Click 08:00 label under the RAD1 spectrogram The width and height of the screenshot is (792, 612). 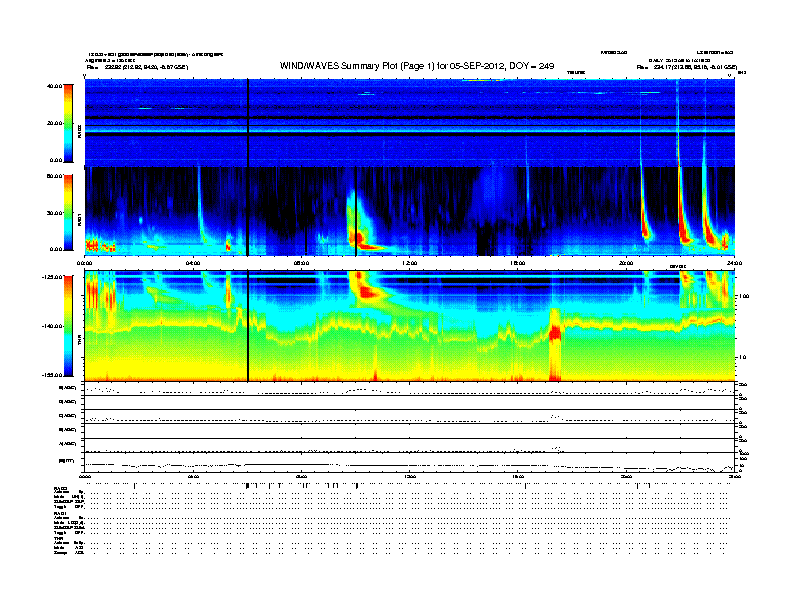click(301, 263)
